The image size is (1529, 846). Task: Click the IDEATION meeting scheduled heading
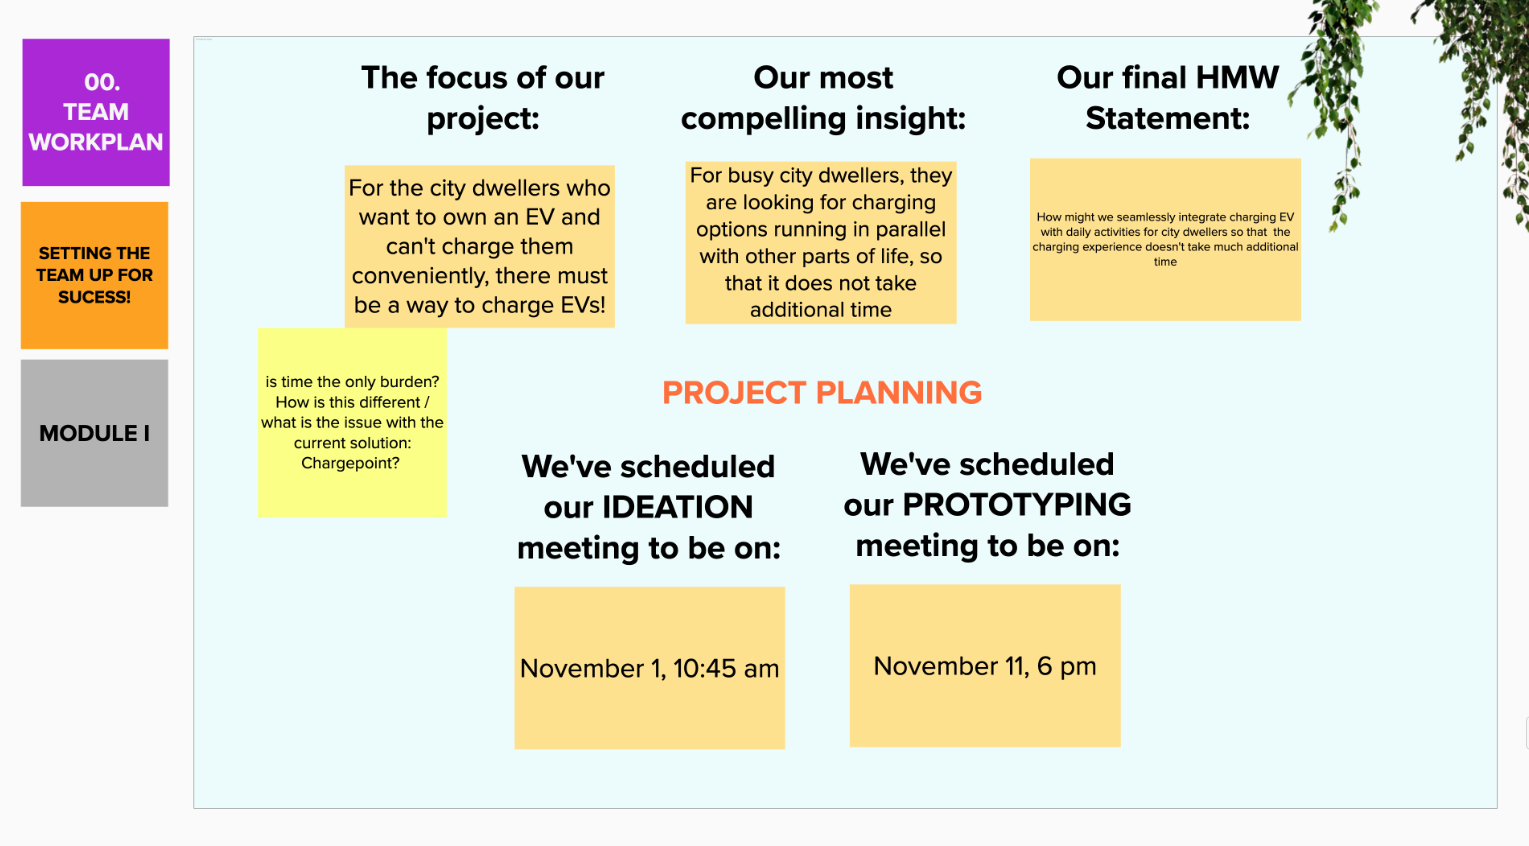649,507
